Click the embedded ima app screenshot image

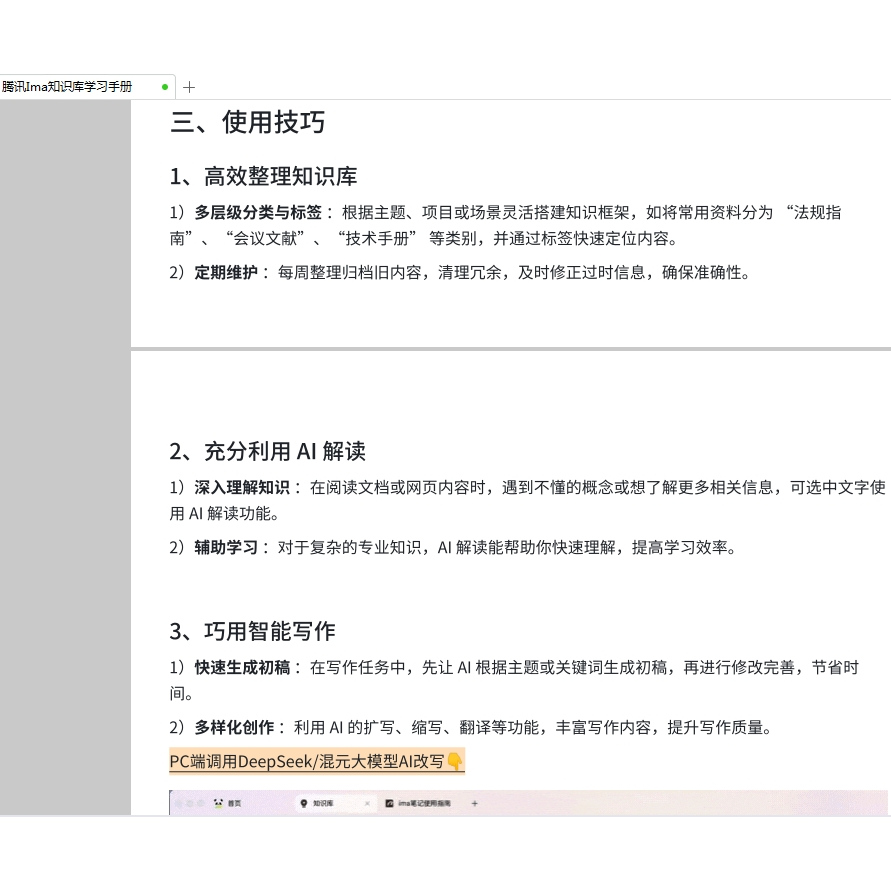coord(528,802)
